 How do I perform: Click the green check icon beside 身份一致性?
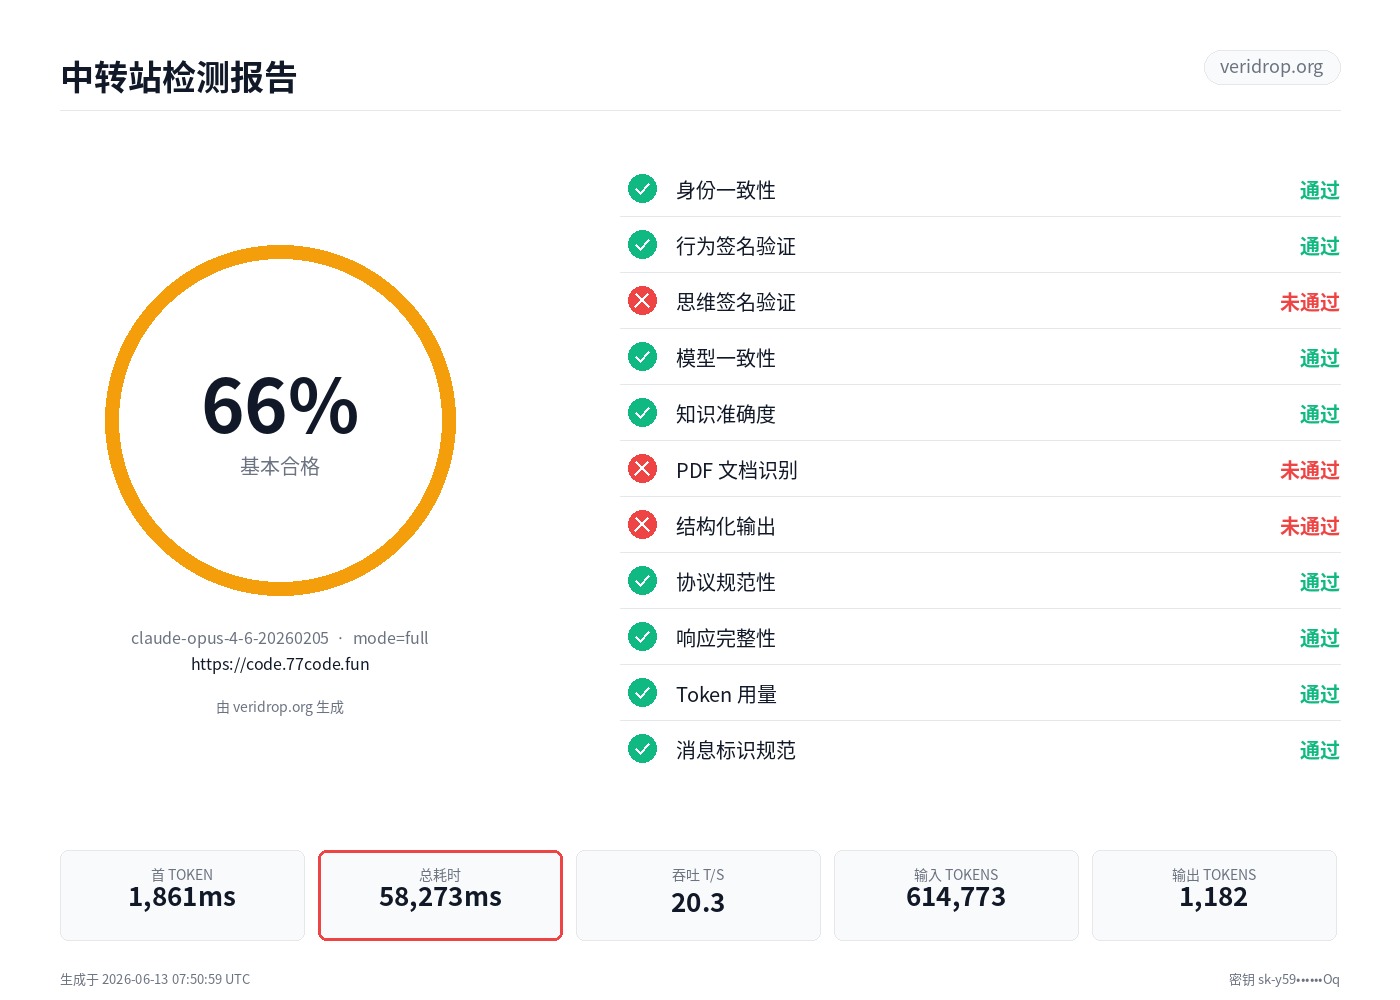click(x=642, y=188)
